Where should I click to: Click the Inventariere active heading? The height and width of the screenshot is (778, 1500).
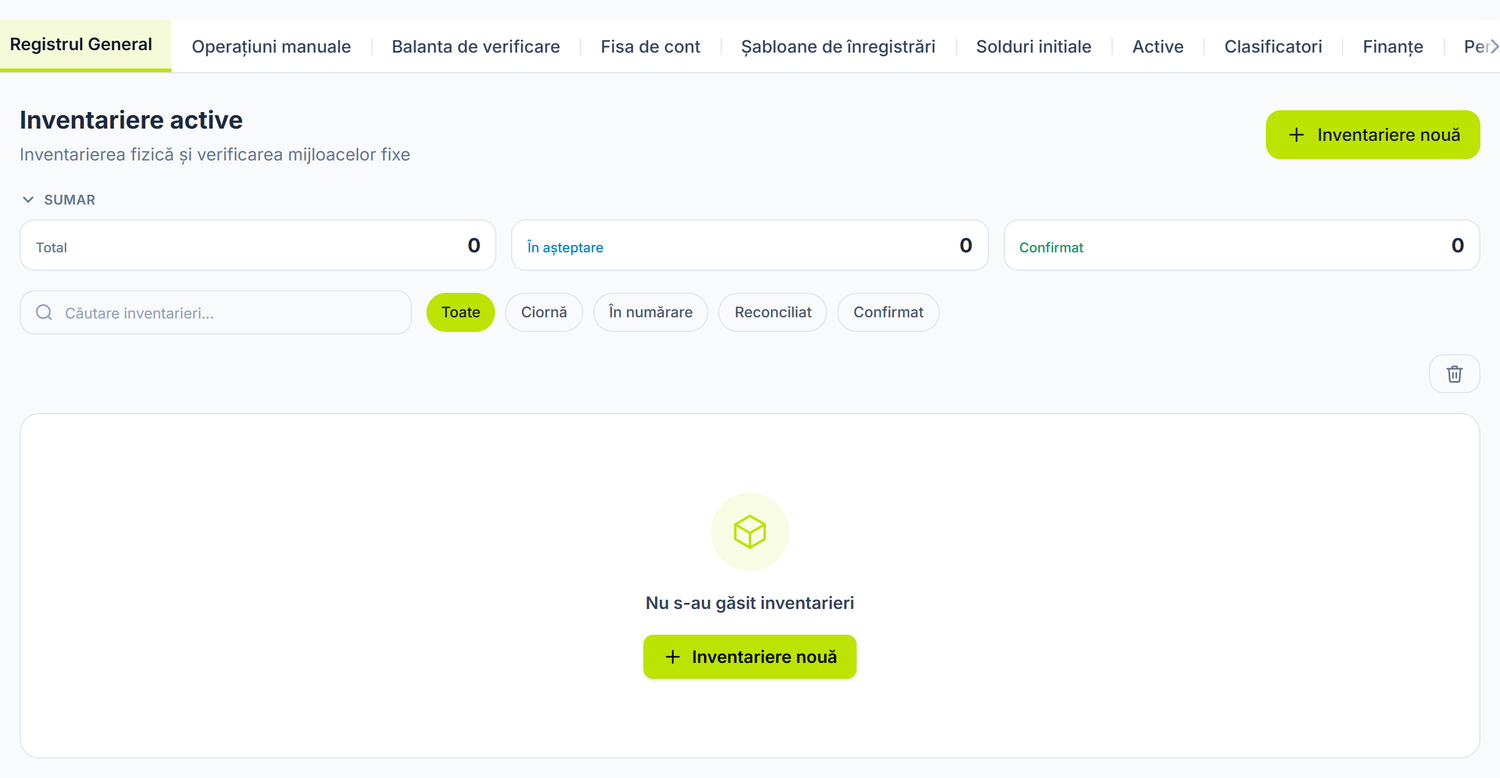131,120
